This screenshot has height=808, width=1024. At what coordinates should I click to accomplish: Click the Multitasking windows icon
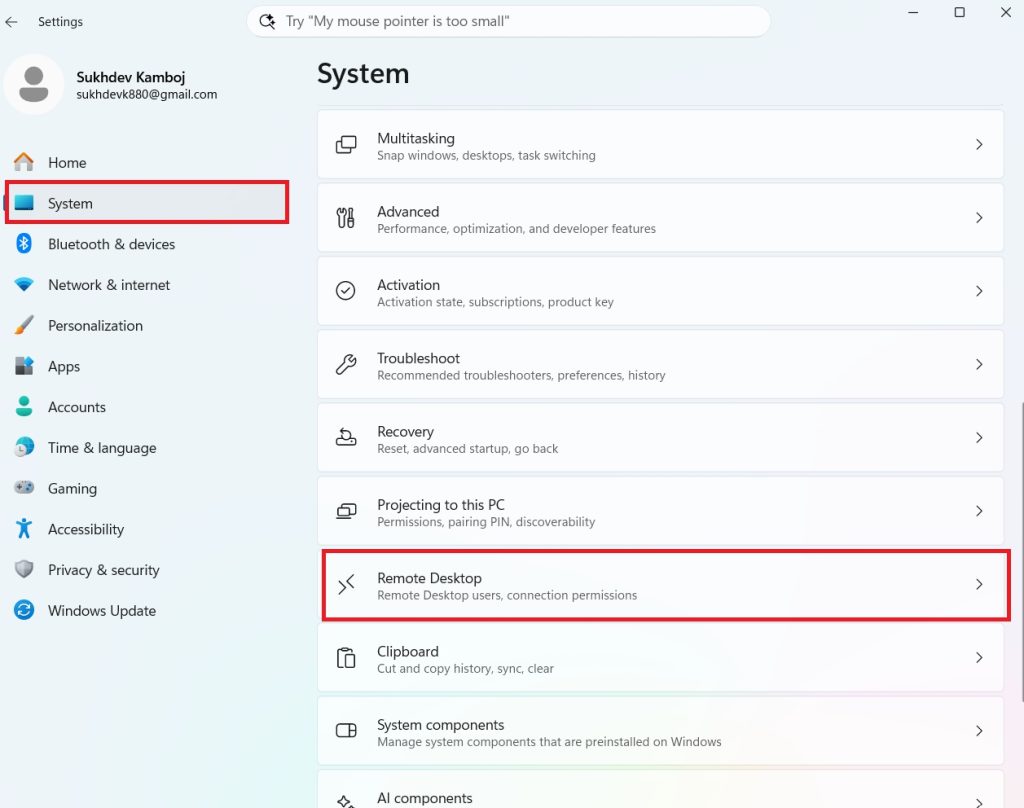tap(346, 144)
